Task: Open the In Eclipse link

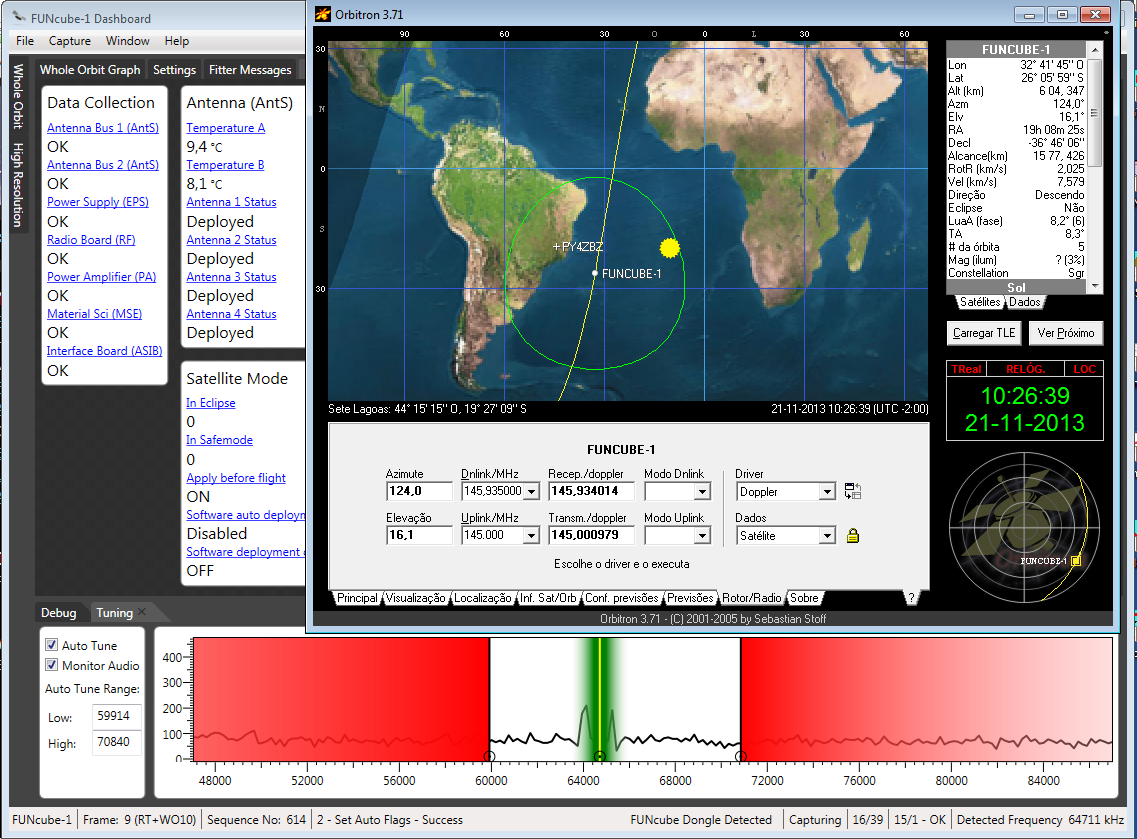Action: pyautogui.click(x=210, y=402)
